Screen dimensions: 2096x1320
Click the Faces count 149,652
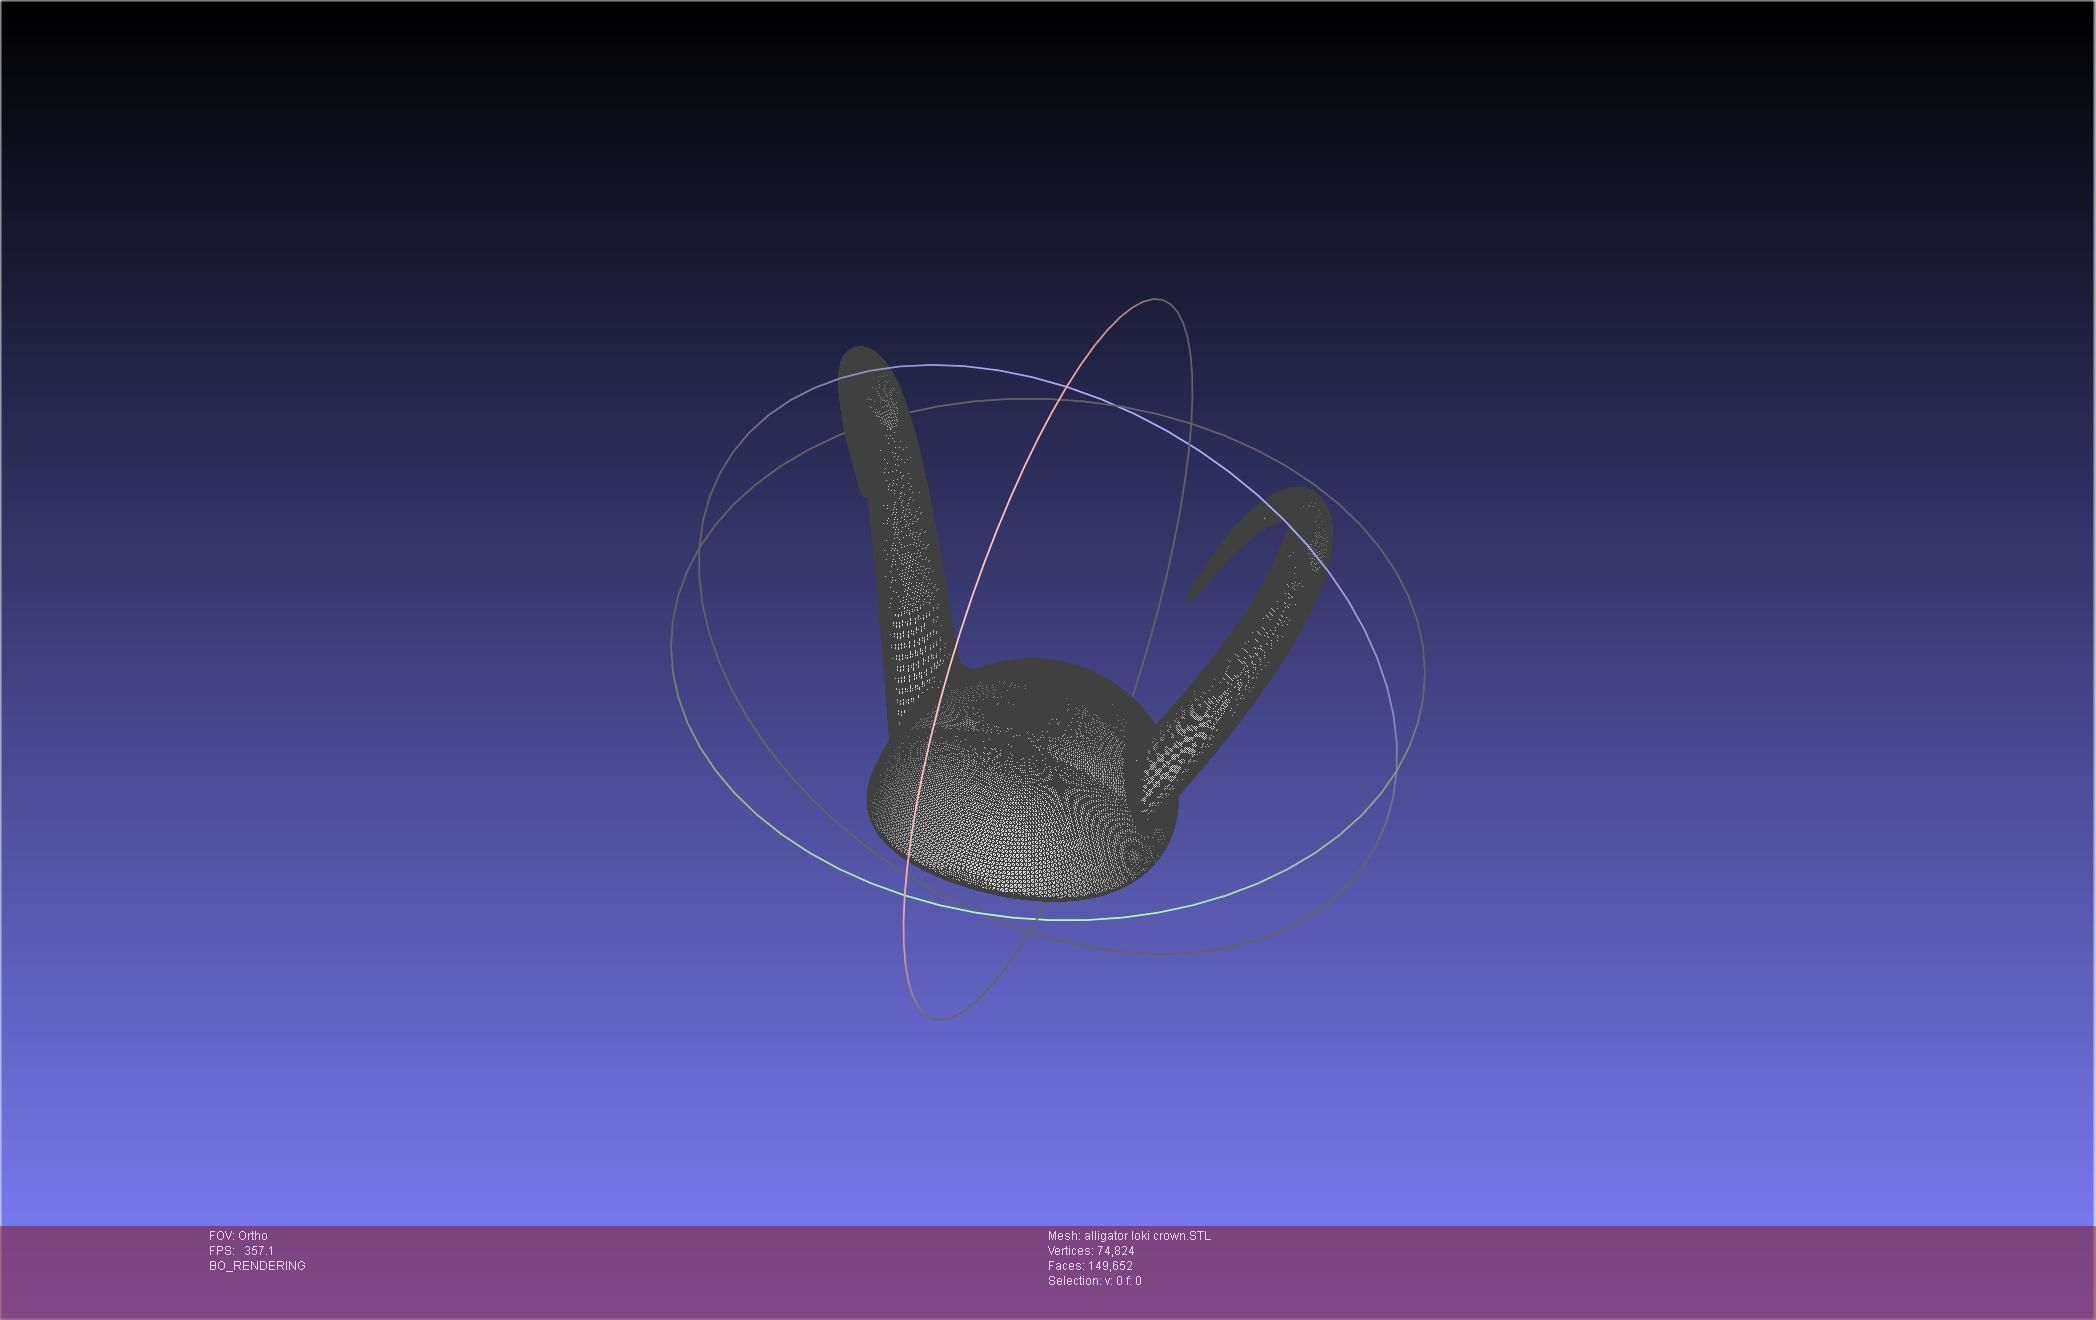(1090, 1266)
